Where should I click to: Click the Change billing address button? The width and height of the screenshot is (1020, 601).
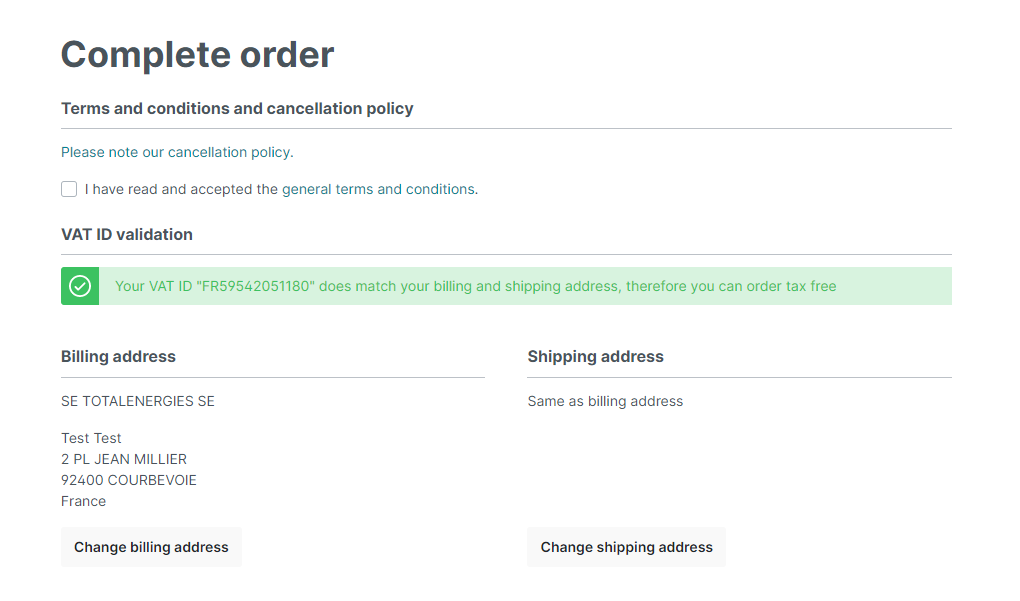coord(152,547)
